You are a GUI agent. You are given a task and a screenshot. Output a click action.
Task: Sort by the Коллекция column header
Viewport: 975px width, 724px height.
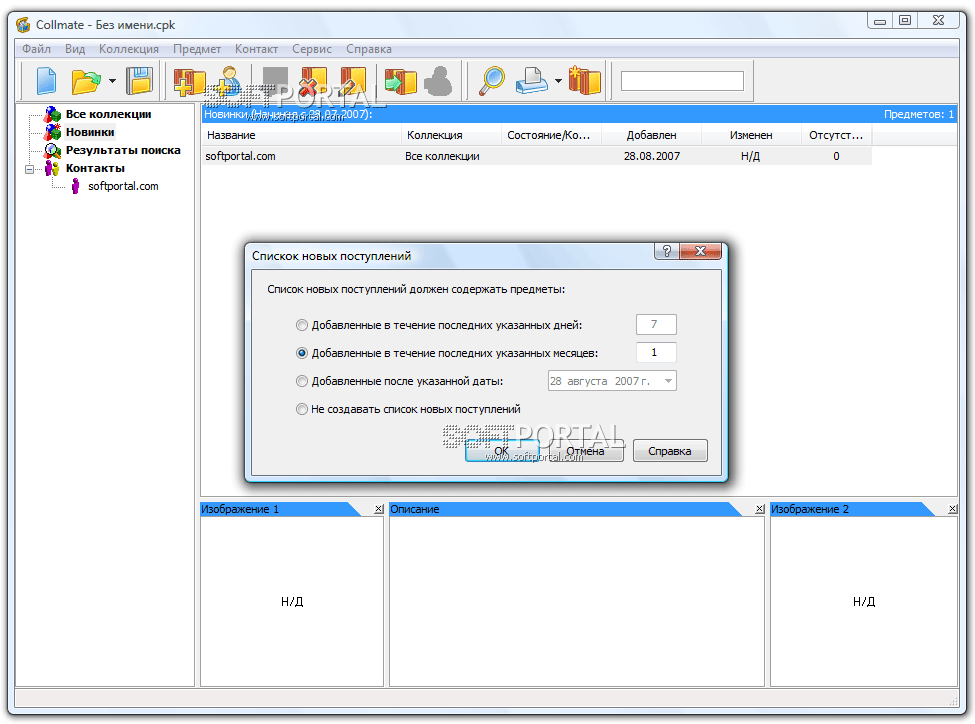pos(451,135)
